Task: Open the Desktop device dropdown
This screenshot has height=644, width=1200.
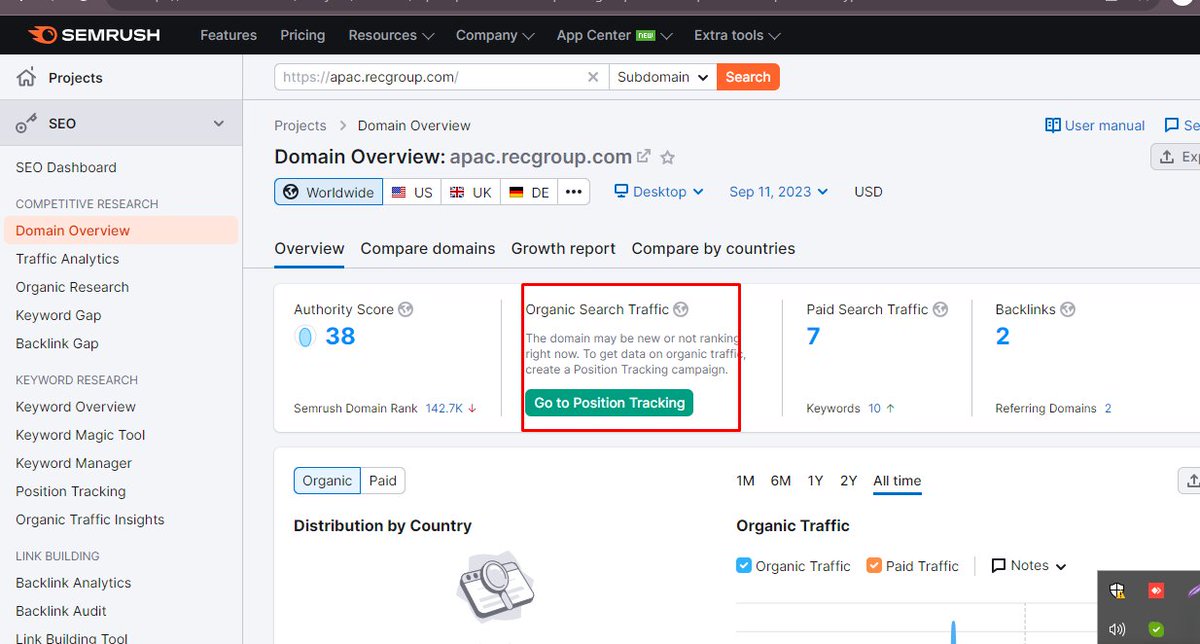Action: [x=659, y=192]
